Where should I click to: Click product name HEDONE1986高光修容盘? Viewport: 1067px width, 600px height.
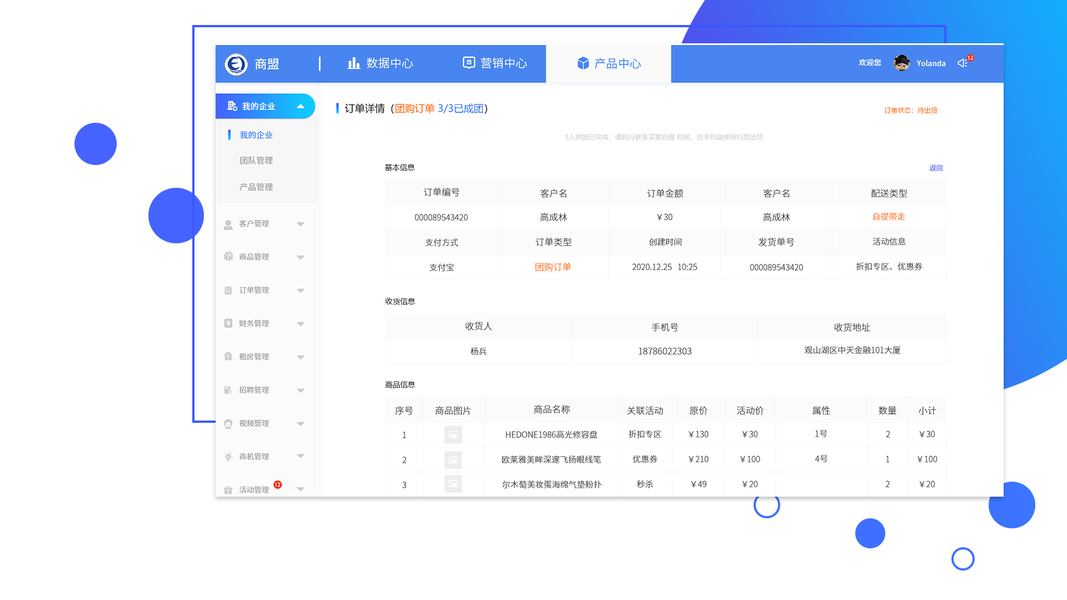pyautogui.click(x=551, y=434)
